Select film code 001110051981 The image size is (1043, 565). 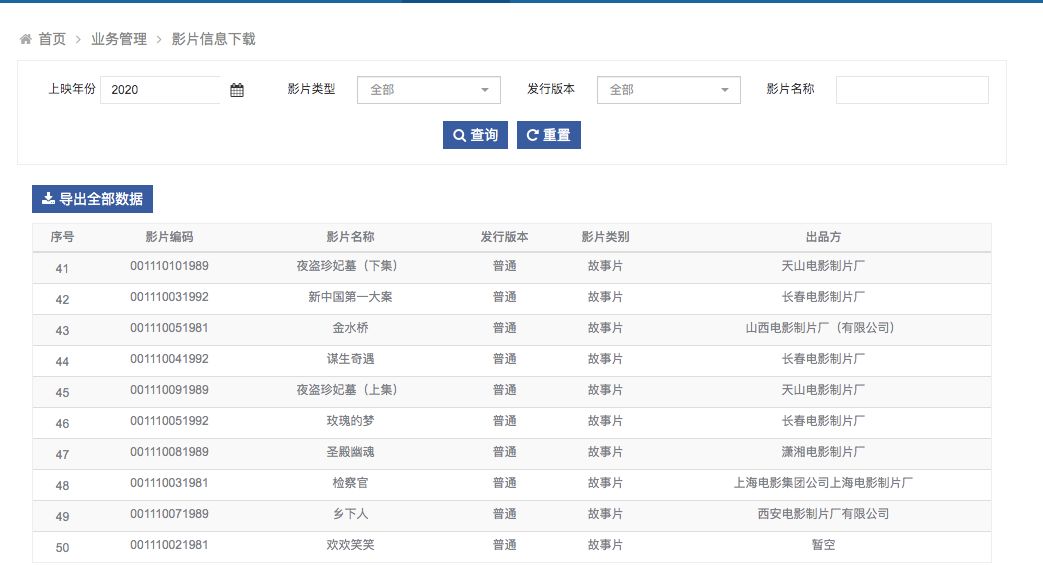[x=169, y=328]
